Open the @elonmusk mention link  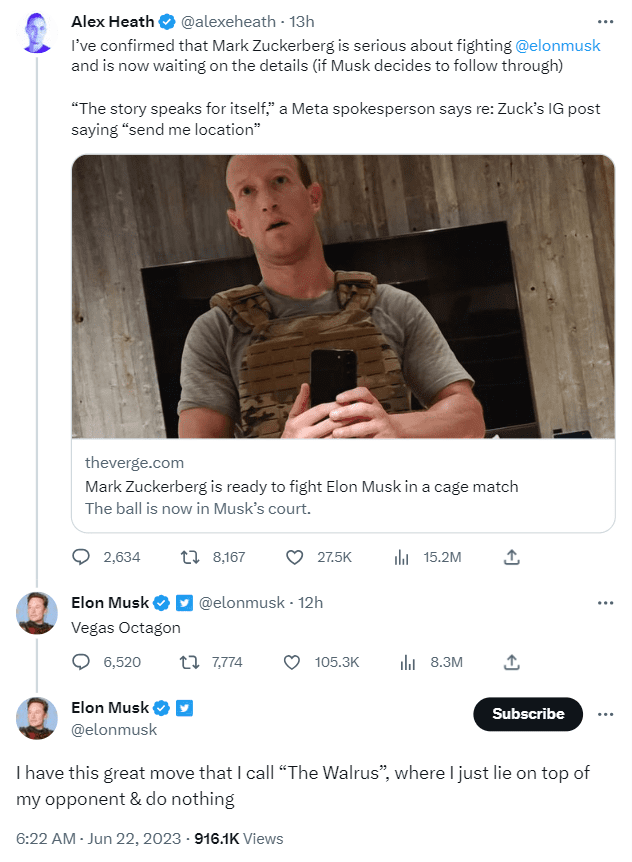click(x=559, y=46)
